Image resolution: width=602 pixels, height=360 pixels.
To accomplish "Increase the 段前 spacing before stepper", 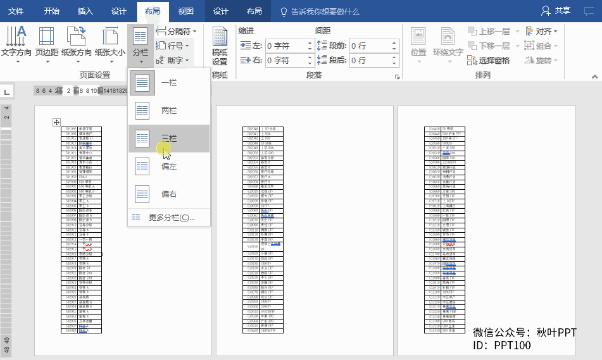I will click(x=394, y=43).
